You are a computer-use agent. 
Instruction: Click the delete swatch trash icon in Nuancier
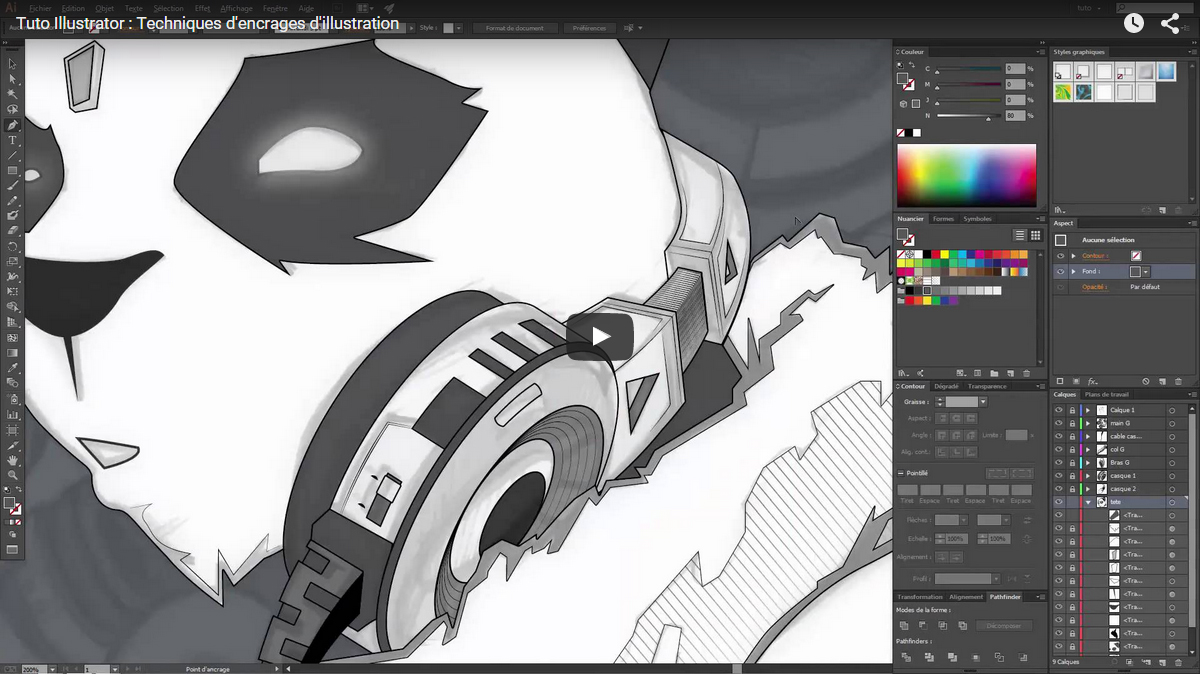(1027, 373)
